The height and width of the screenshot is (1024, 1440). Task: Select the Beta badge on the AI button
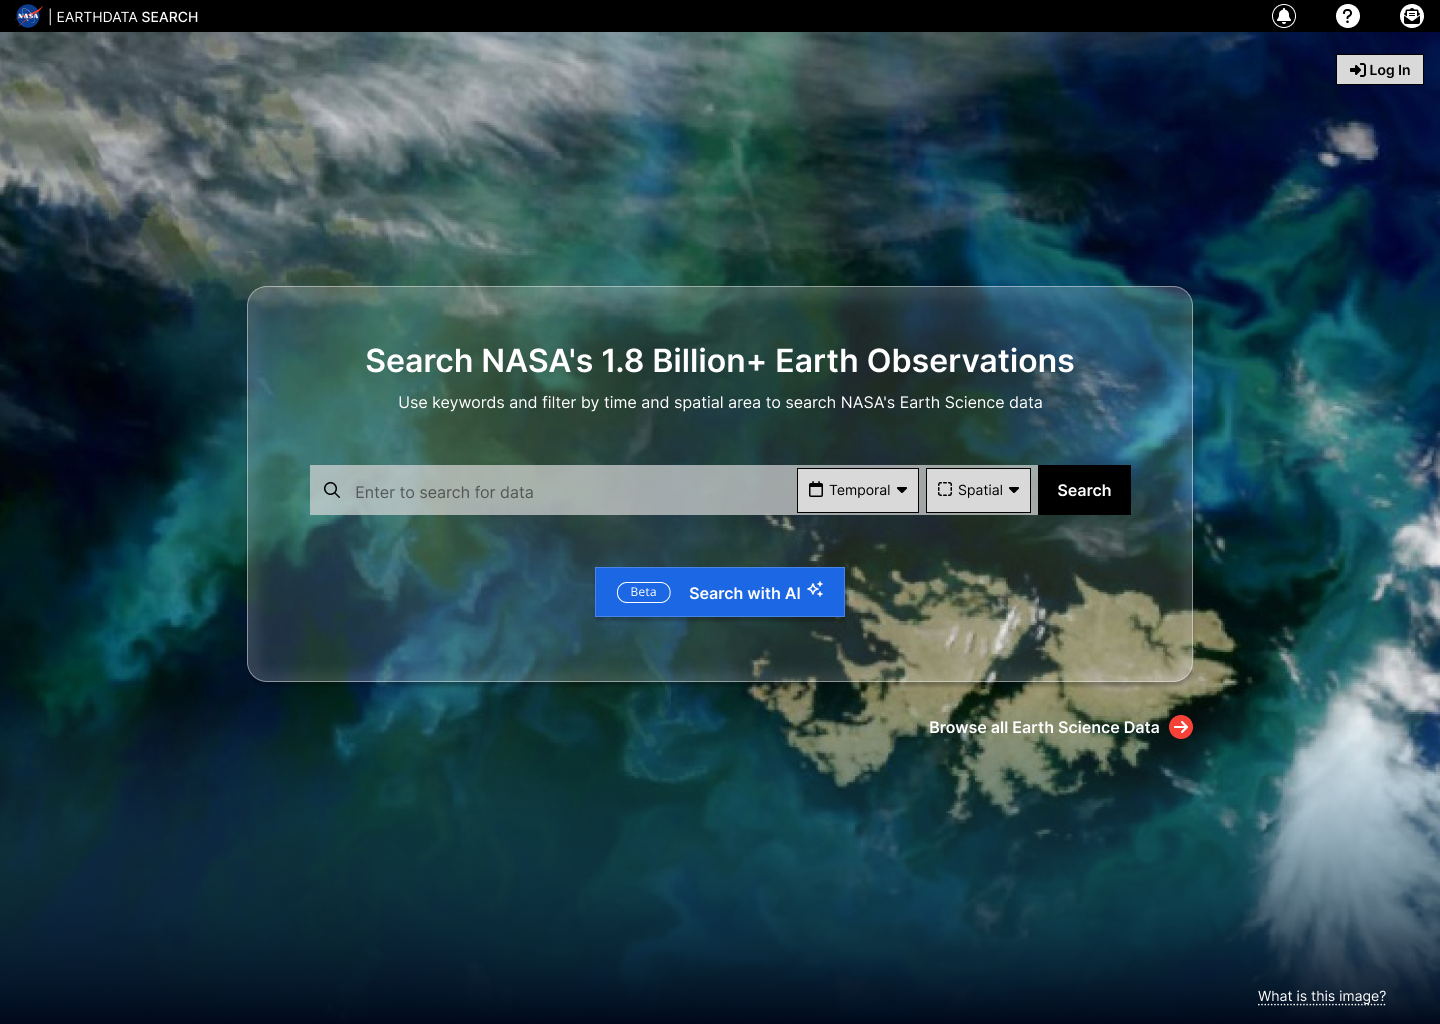click(642, 592)
